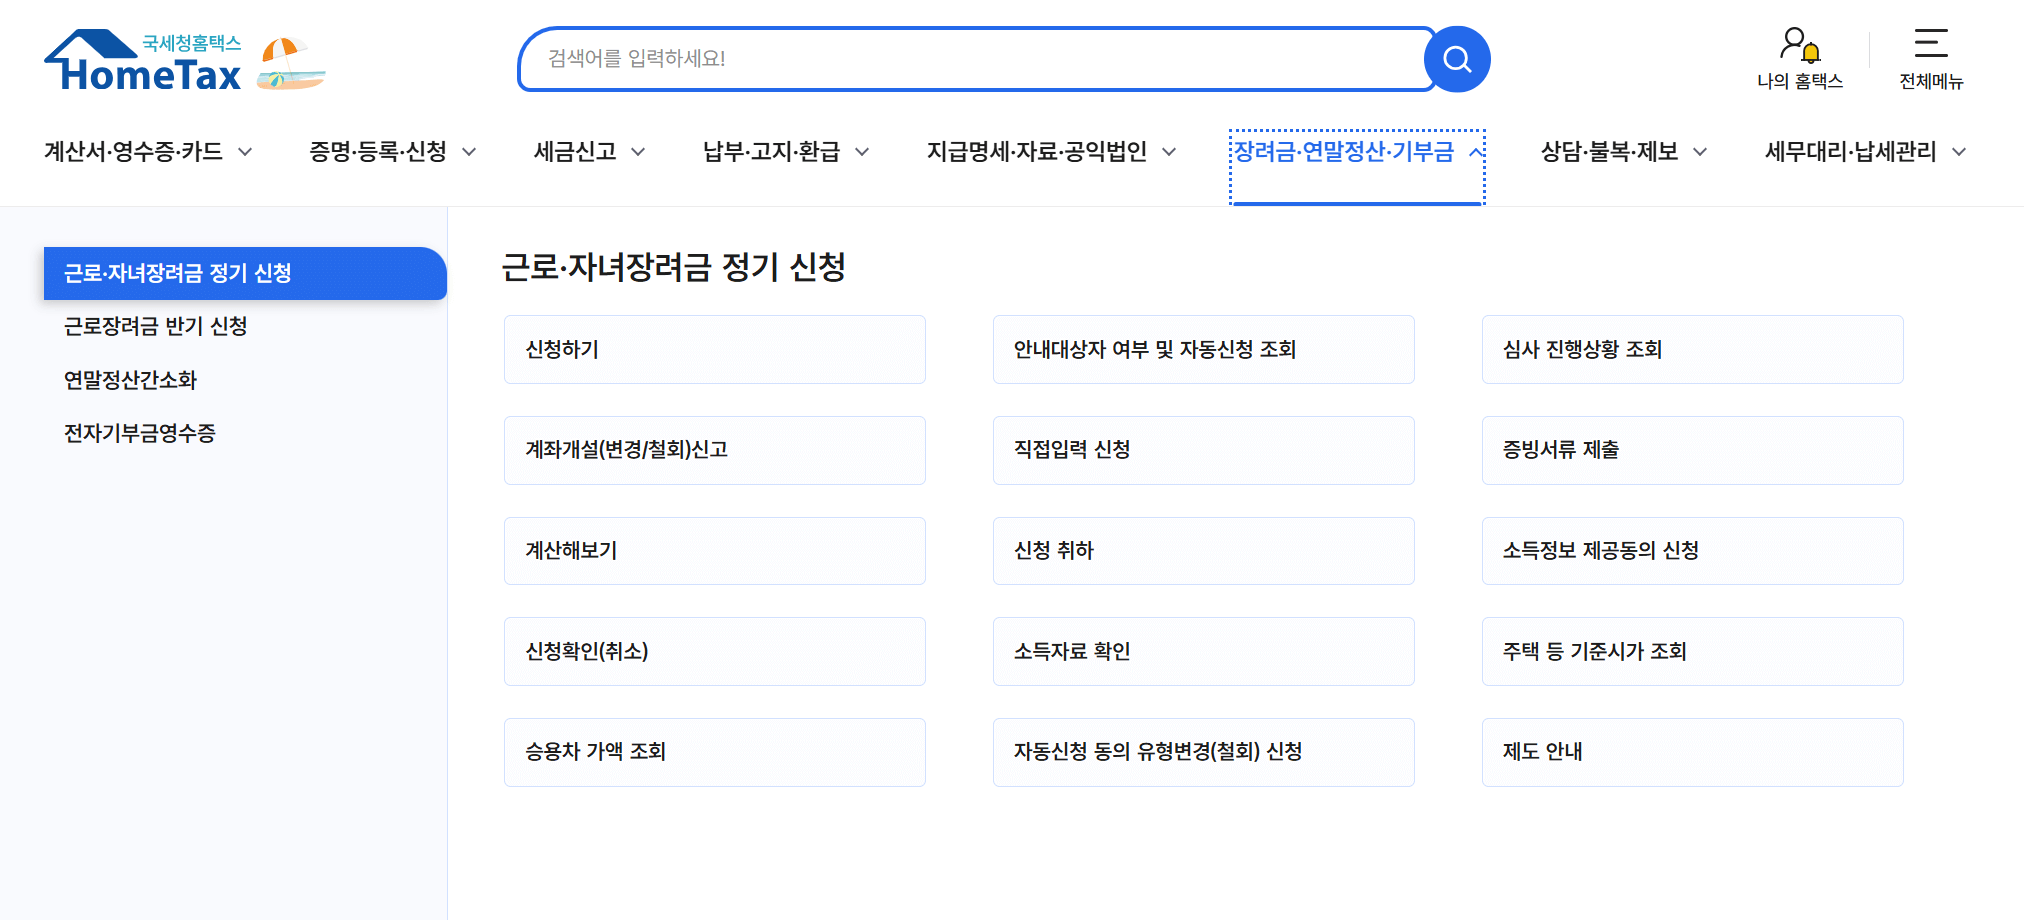This screenshot has height=920, width=2024.
Task: Open 계산해보기
Action: click(x=714, y=550)
